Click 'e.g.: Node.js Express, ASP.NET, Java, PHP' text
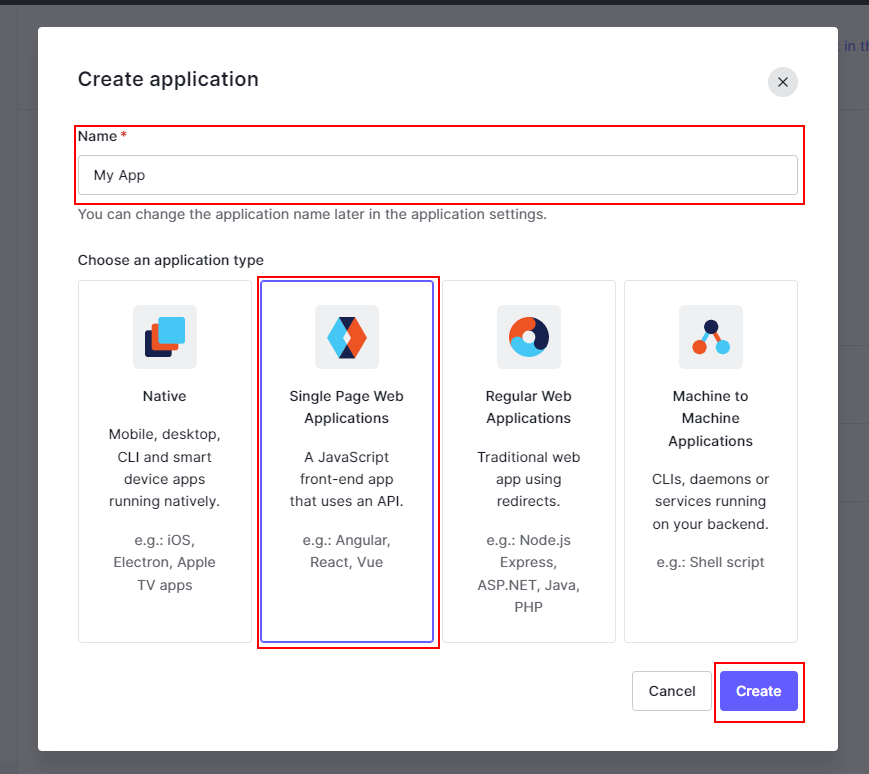869x774 pixels. tap(529, 573)
